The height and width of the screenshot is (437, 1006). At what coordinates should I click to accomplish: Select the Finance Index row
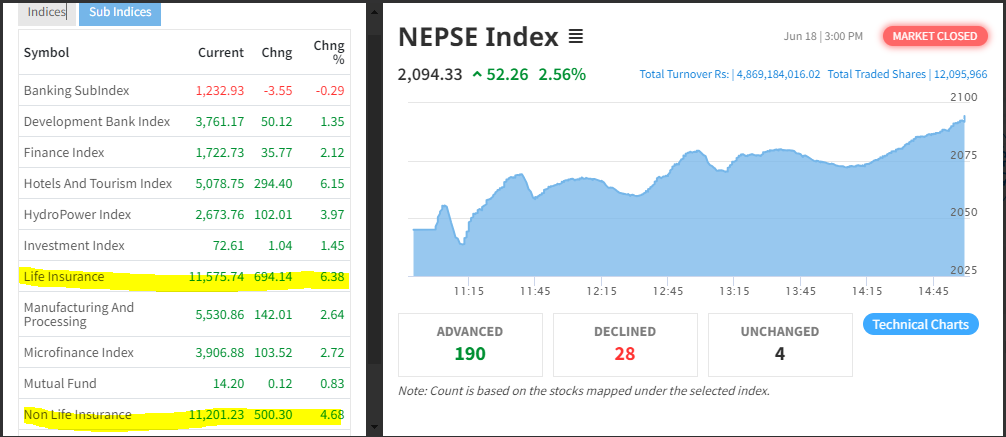64,152
